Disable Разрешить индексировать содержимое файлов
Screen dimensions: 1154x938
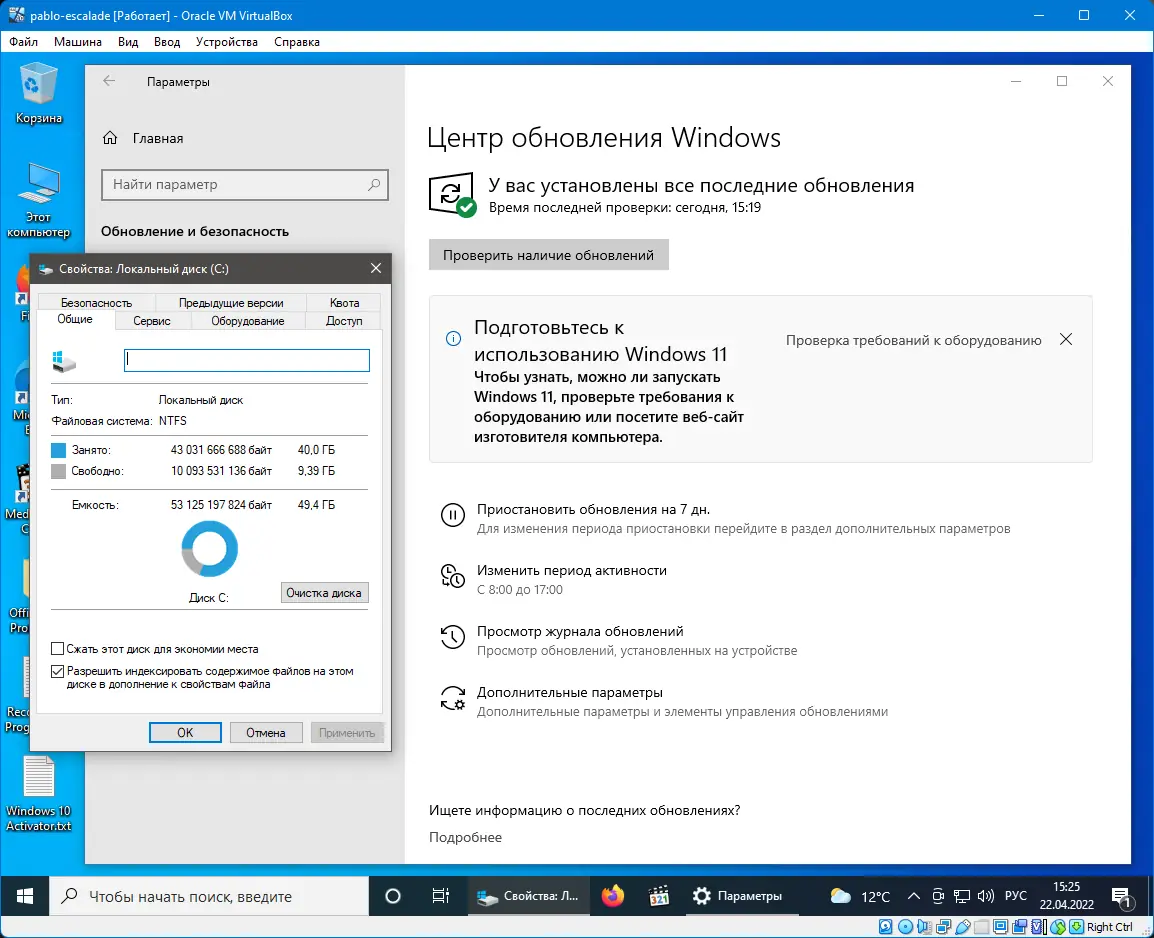click(58, 671)
